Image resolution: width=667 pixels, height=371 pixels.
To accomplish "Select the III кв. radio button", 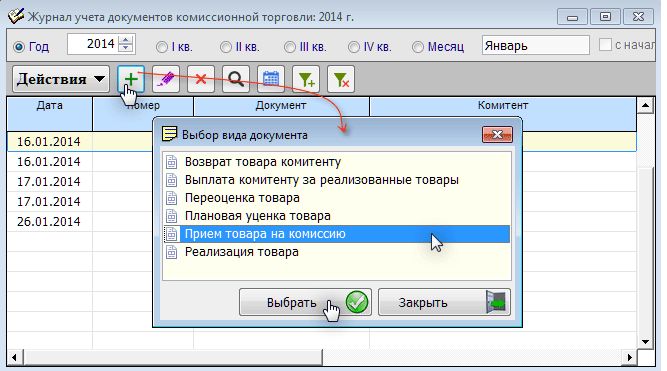I will [290, 47].
